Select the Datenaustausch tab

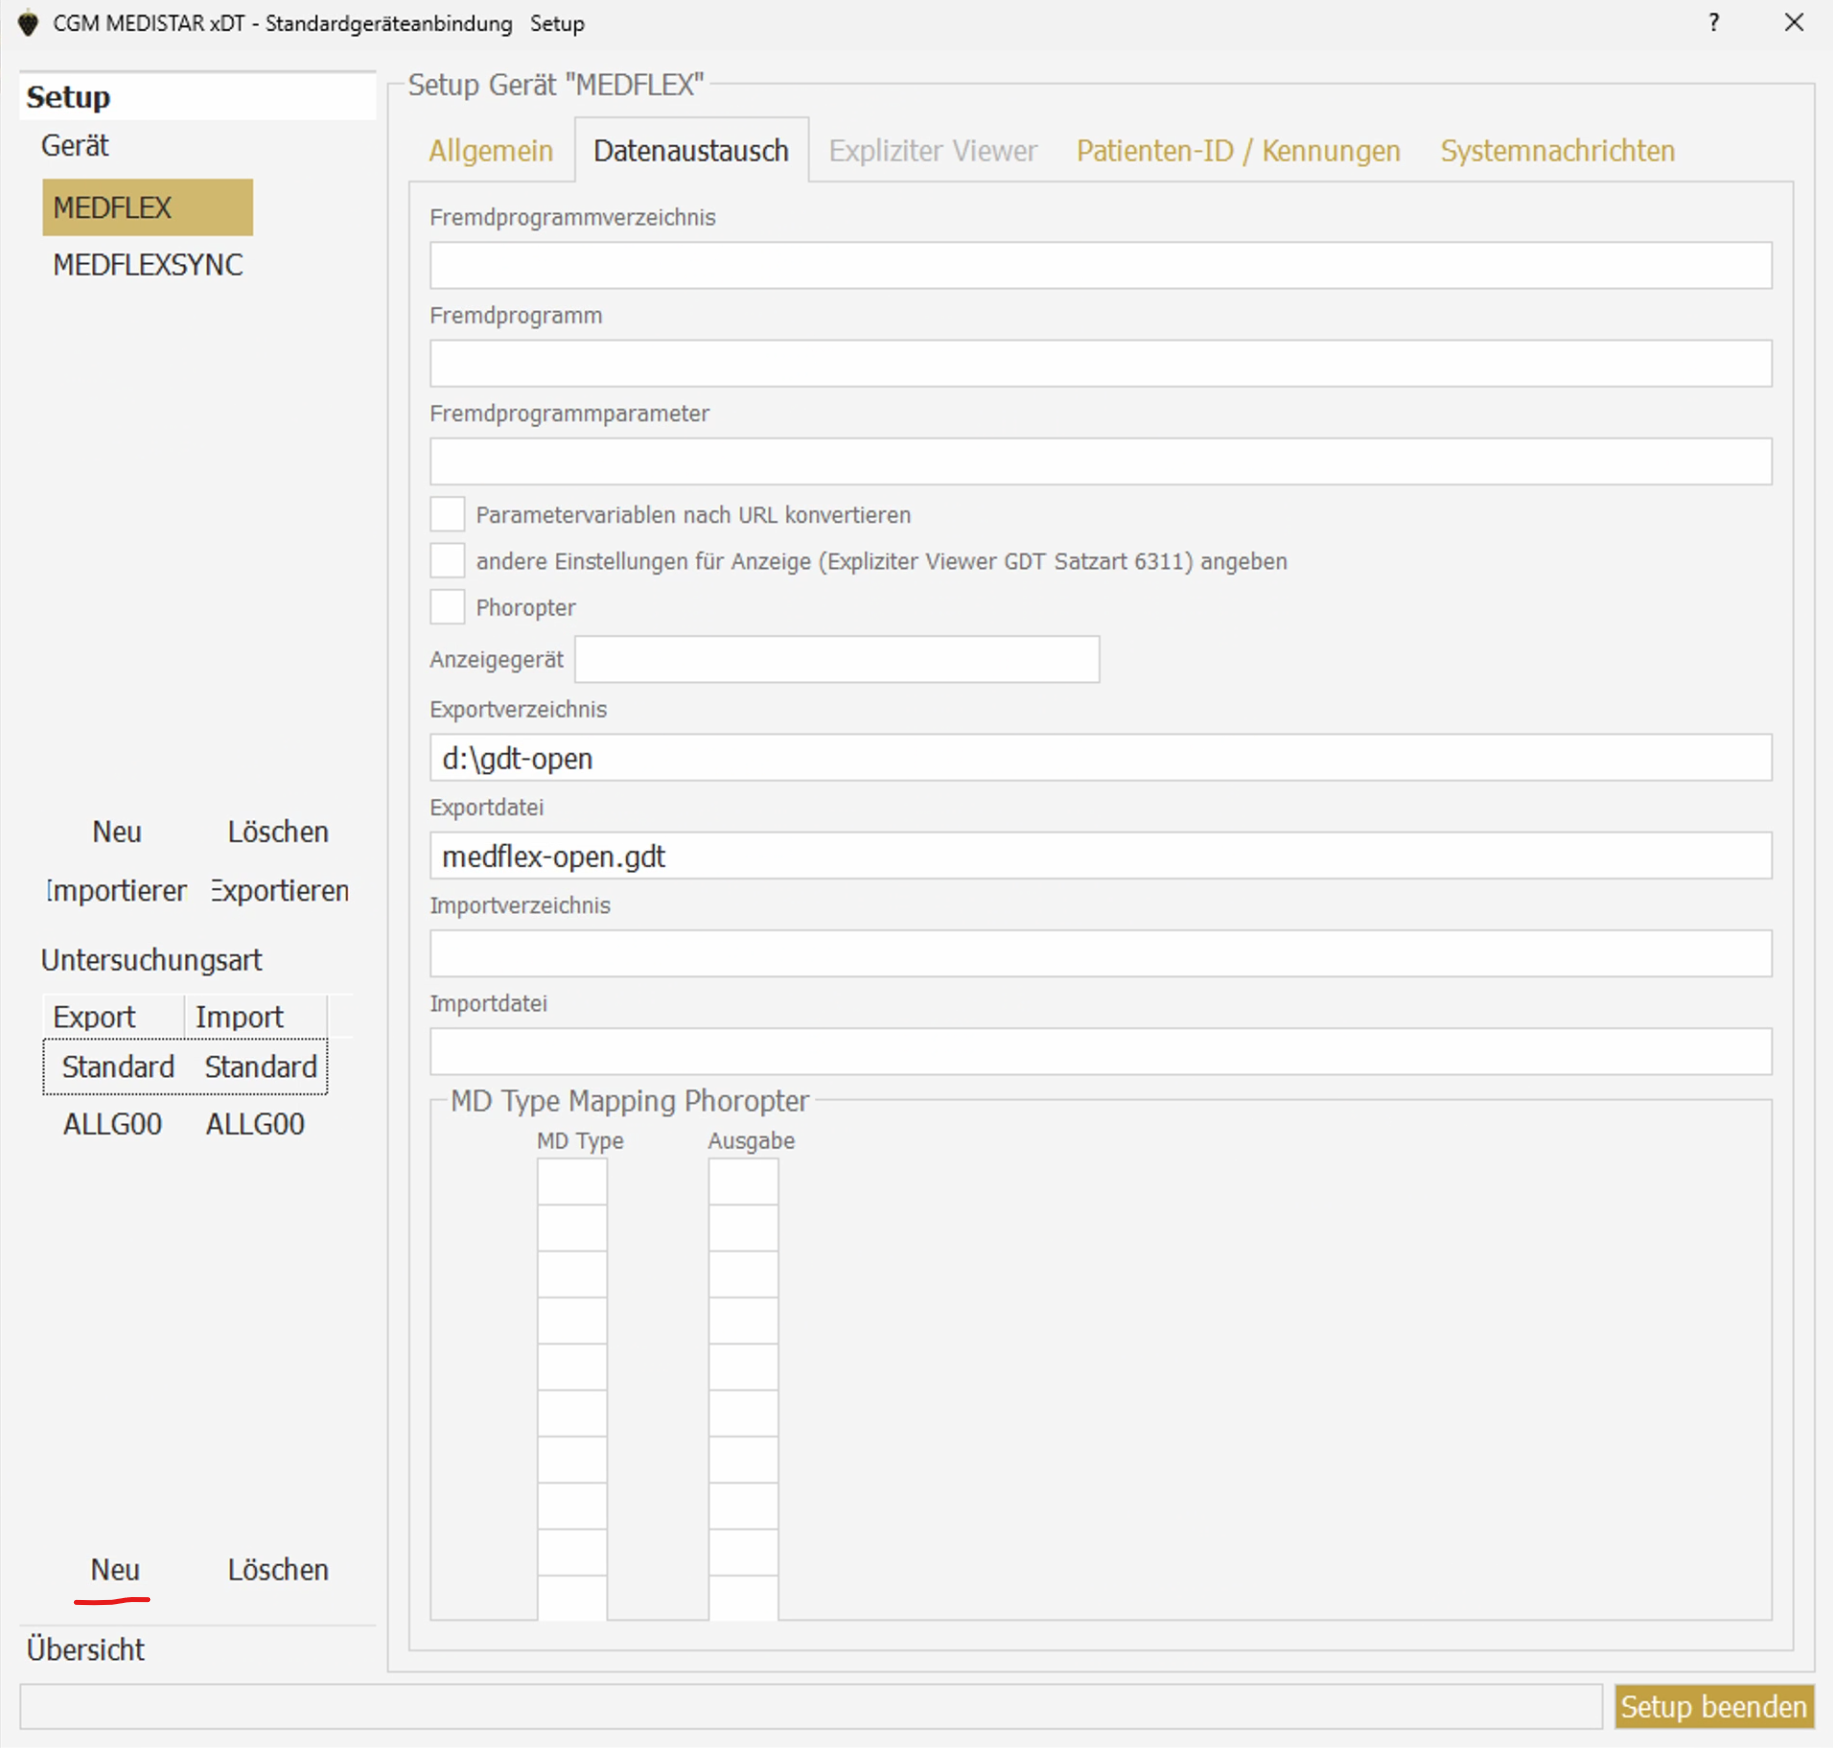690,151
